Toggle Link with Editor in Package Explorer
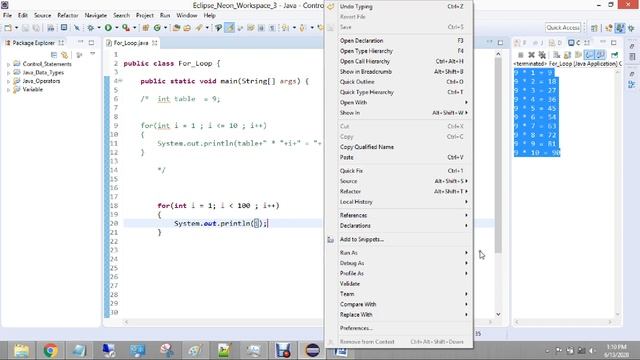 click(64, 55)
